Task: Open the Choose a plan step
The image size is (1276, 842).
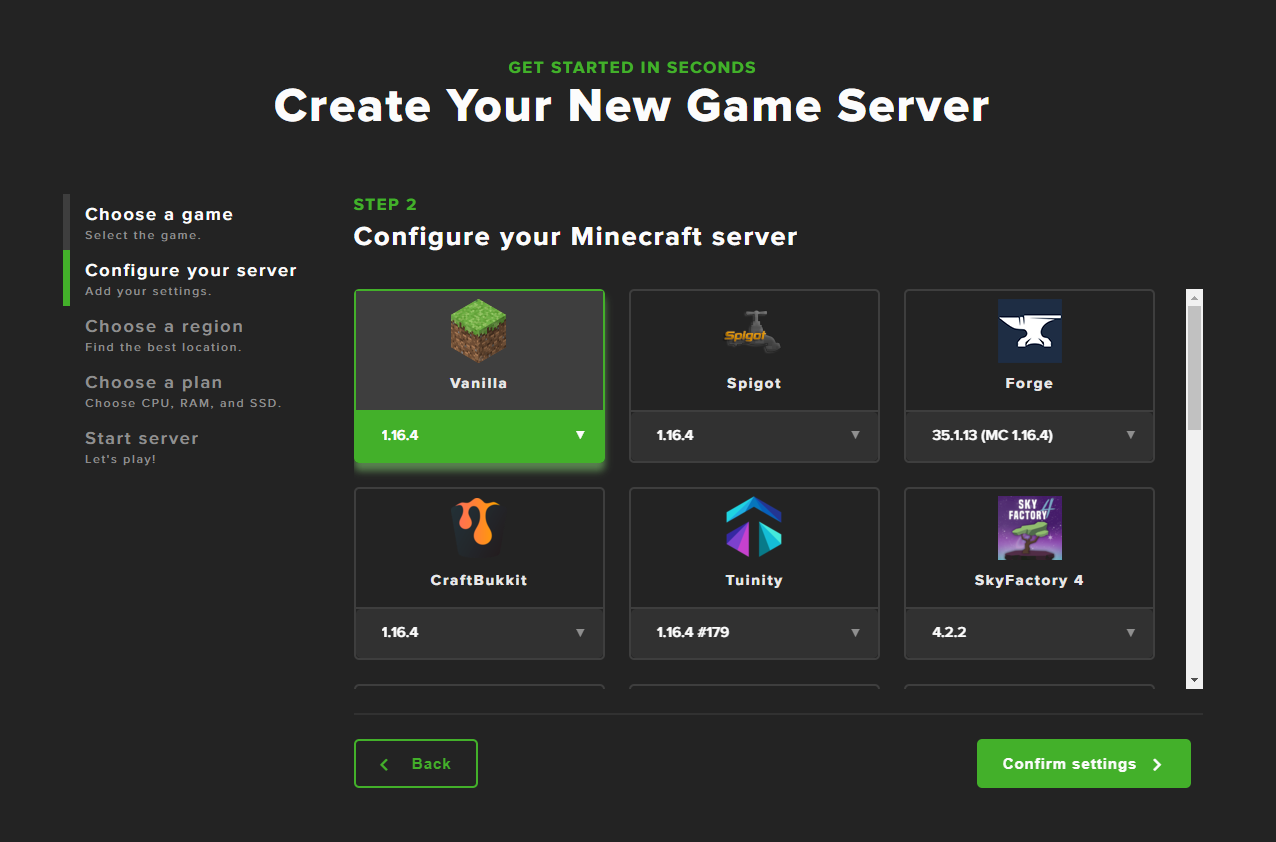Action: click(183, 390)
